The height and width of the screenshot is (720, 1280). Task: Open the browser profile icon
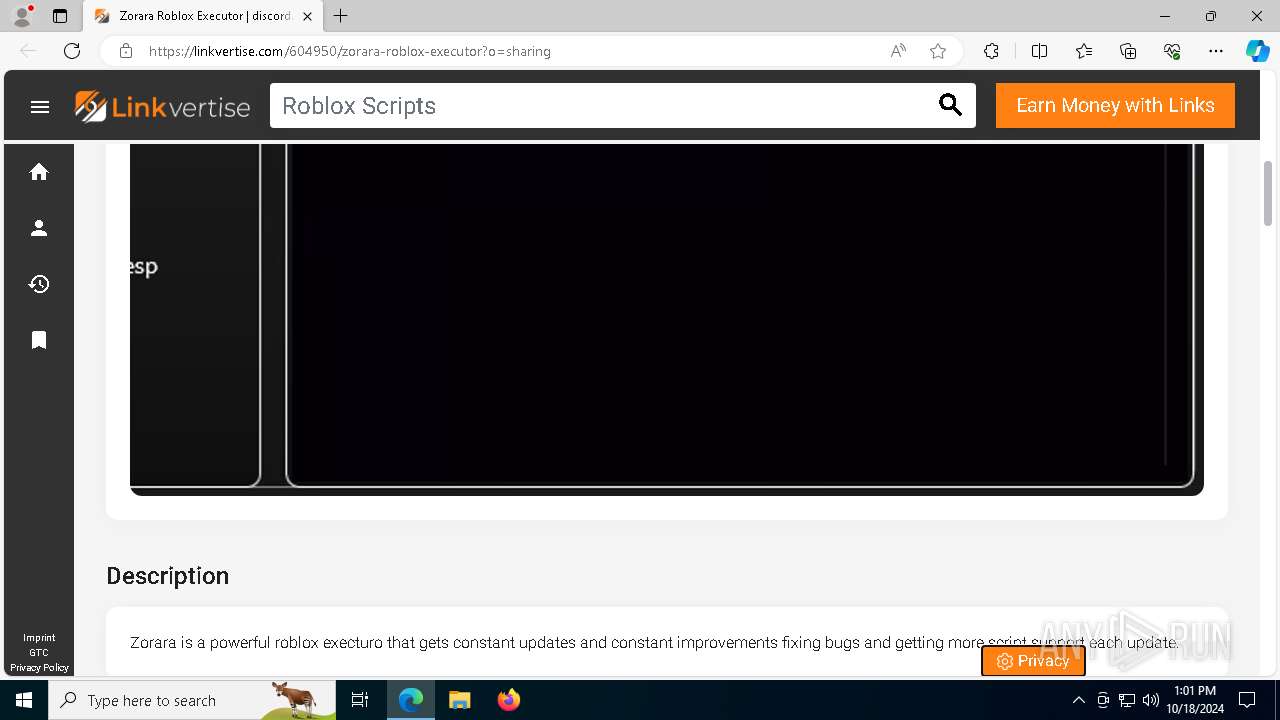(x=22, y=16)
